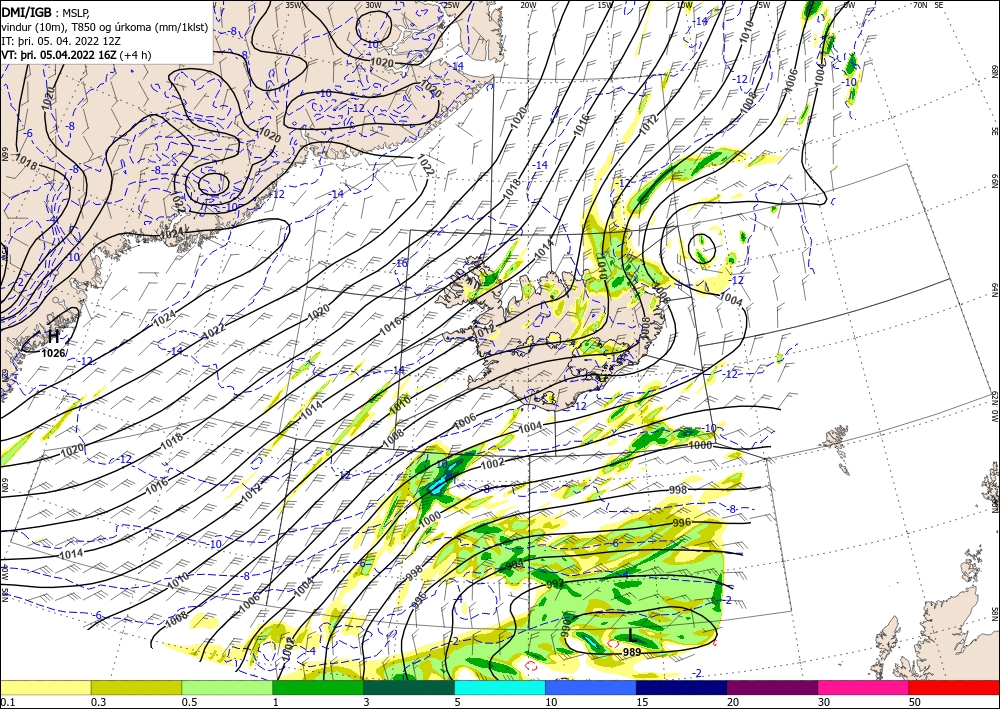Click the '0.1' value under the legend
This screenshot has width=1000, height=709.
6,702
